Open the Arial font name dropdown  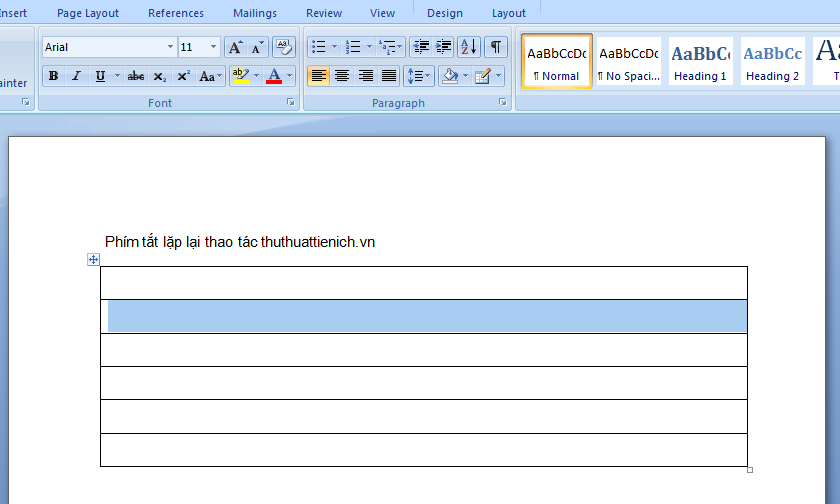tap(170, 47)
